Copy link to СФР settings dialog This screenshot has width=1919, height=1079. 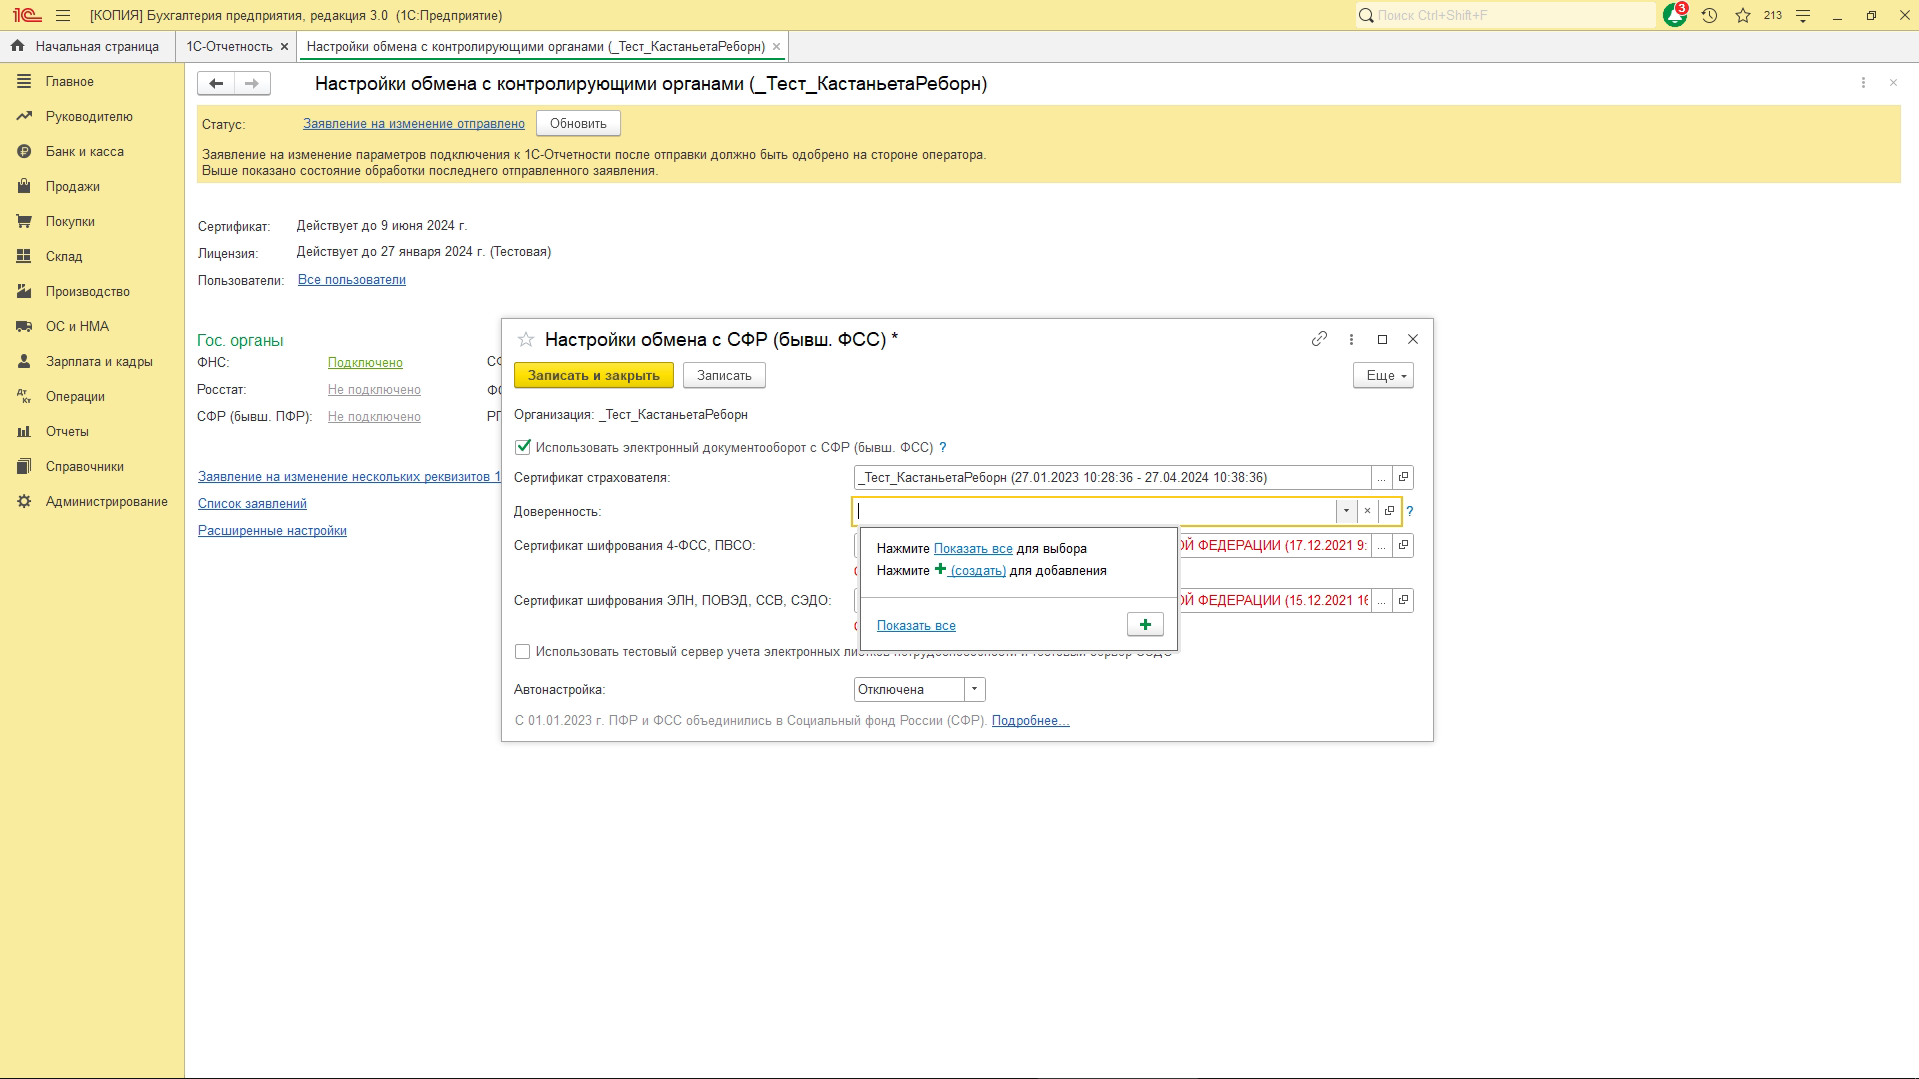(1319, 339)
